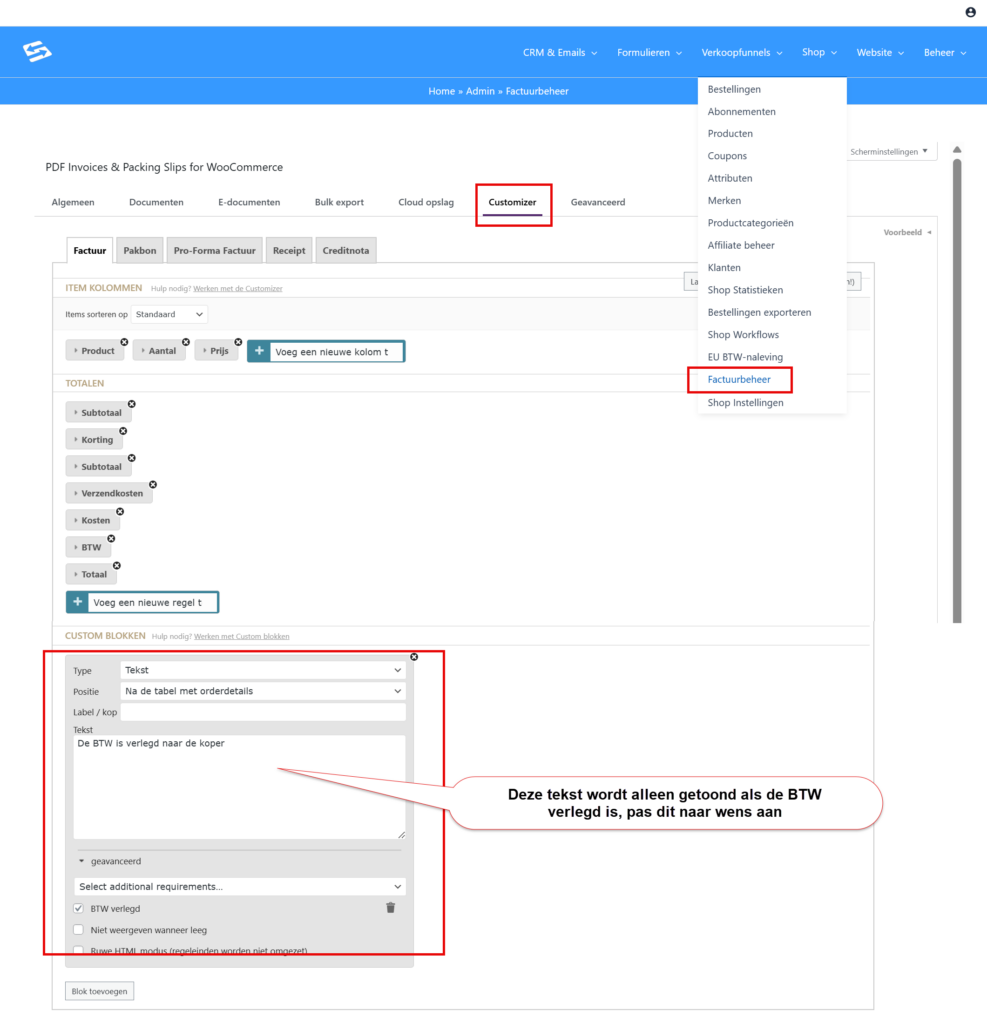
Task: Enable Niet weergeven wanneer leeg
Action: [x=79, y=930]
